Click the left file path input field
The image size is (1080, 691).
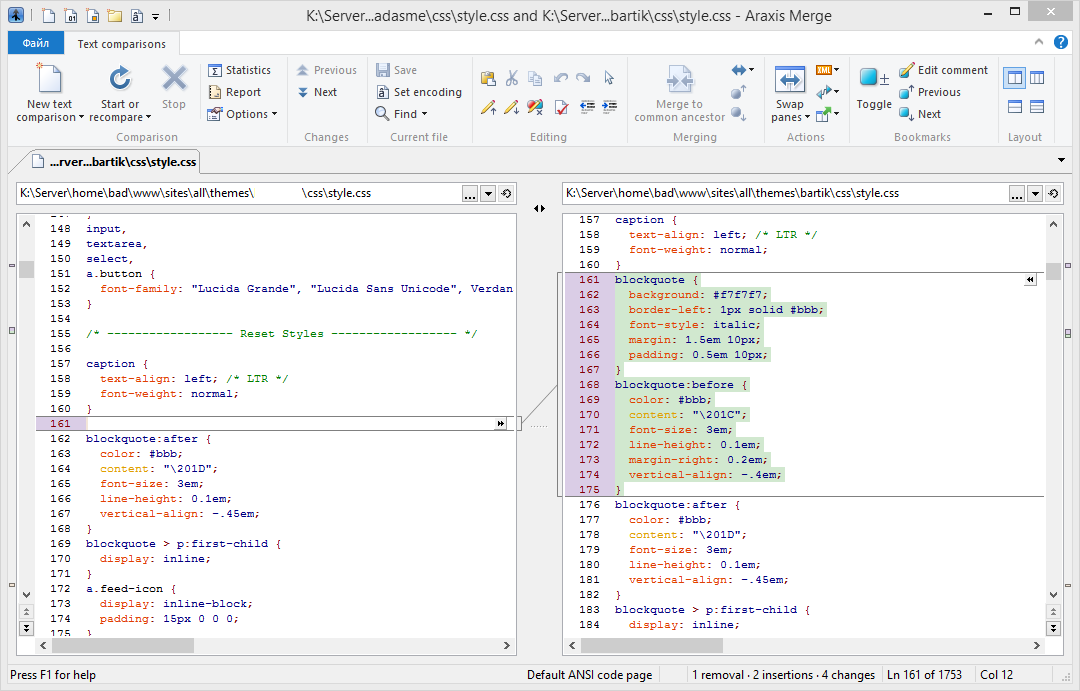238,194
